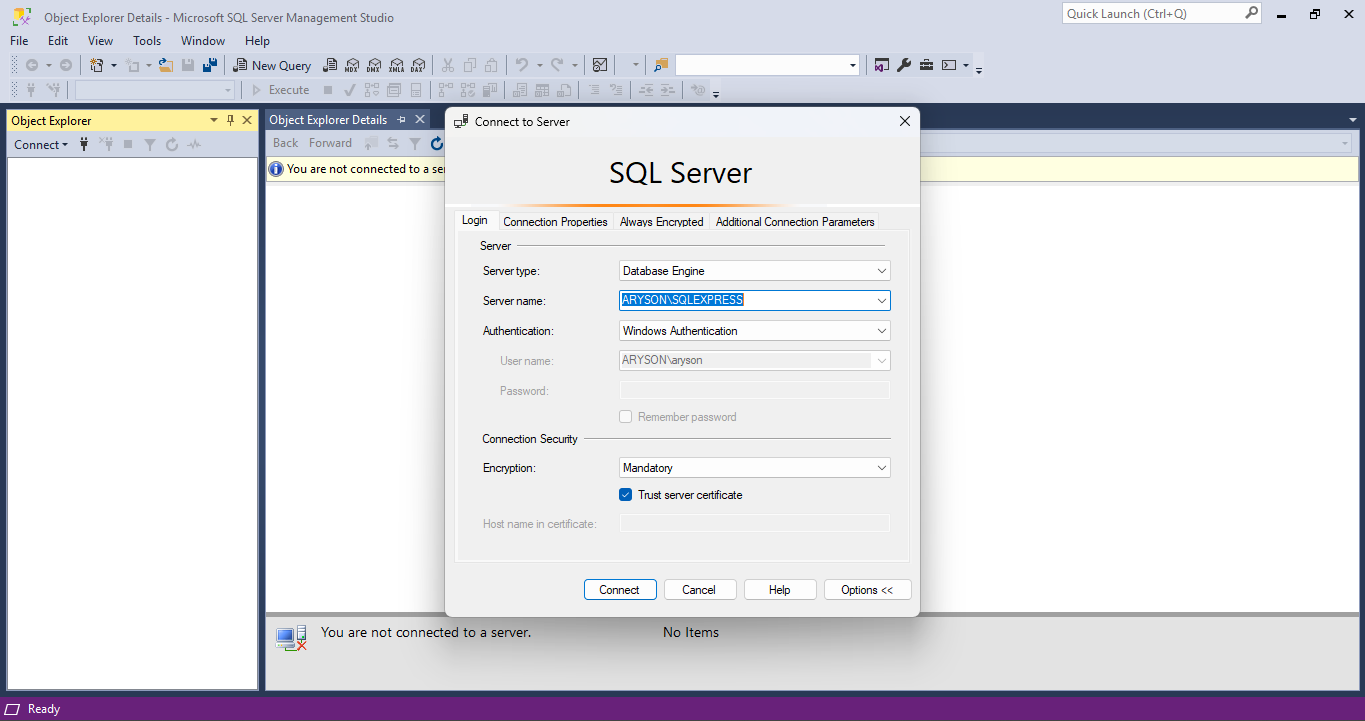Click the Options << button
This screenshot has height=721, width=1365.
(x=867, y=590)
